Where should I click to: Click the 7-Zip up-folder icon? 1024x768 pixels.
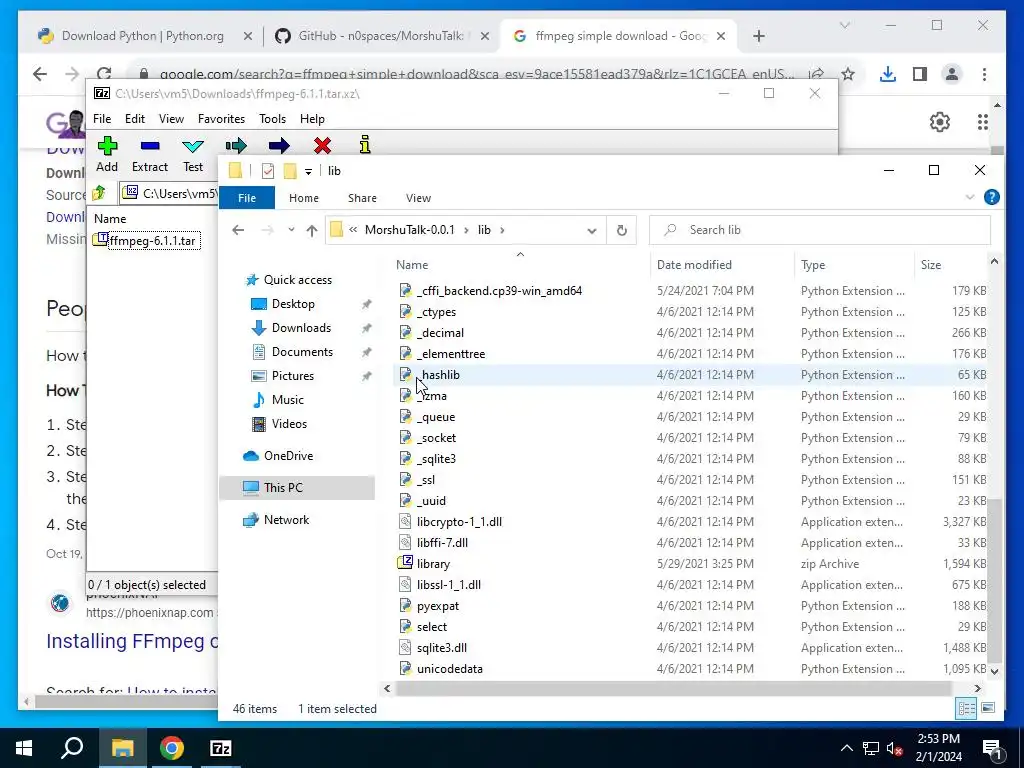tap(99, 193)
